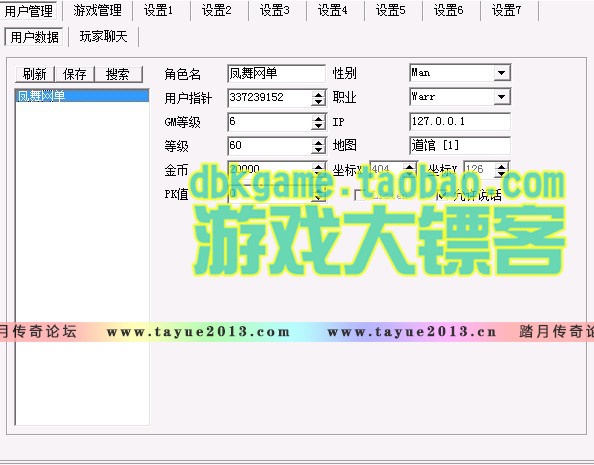594x465 pixels.
Task: Open the 职业 dropdown showing Warr
Action: tap(460, 97)
